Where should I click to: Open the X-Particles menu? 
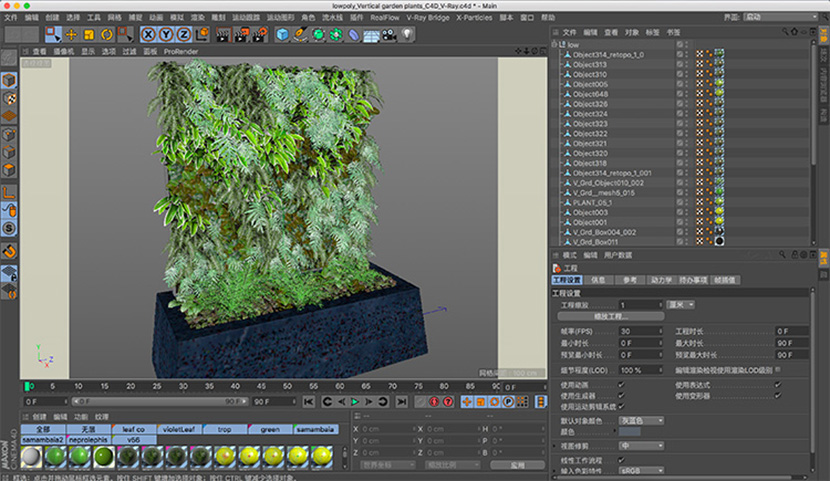click(474, 17)
